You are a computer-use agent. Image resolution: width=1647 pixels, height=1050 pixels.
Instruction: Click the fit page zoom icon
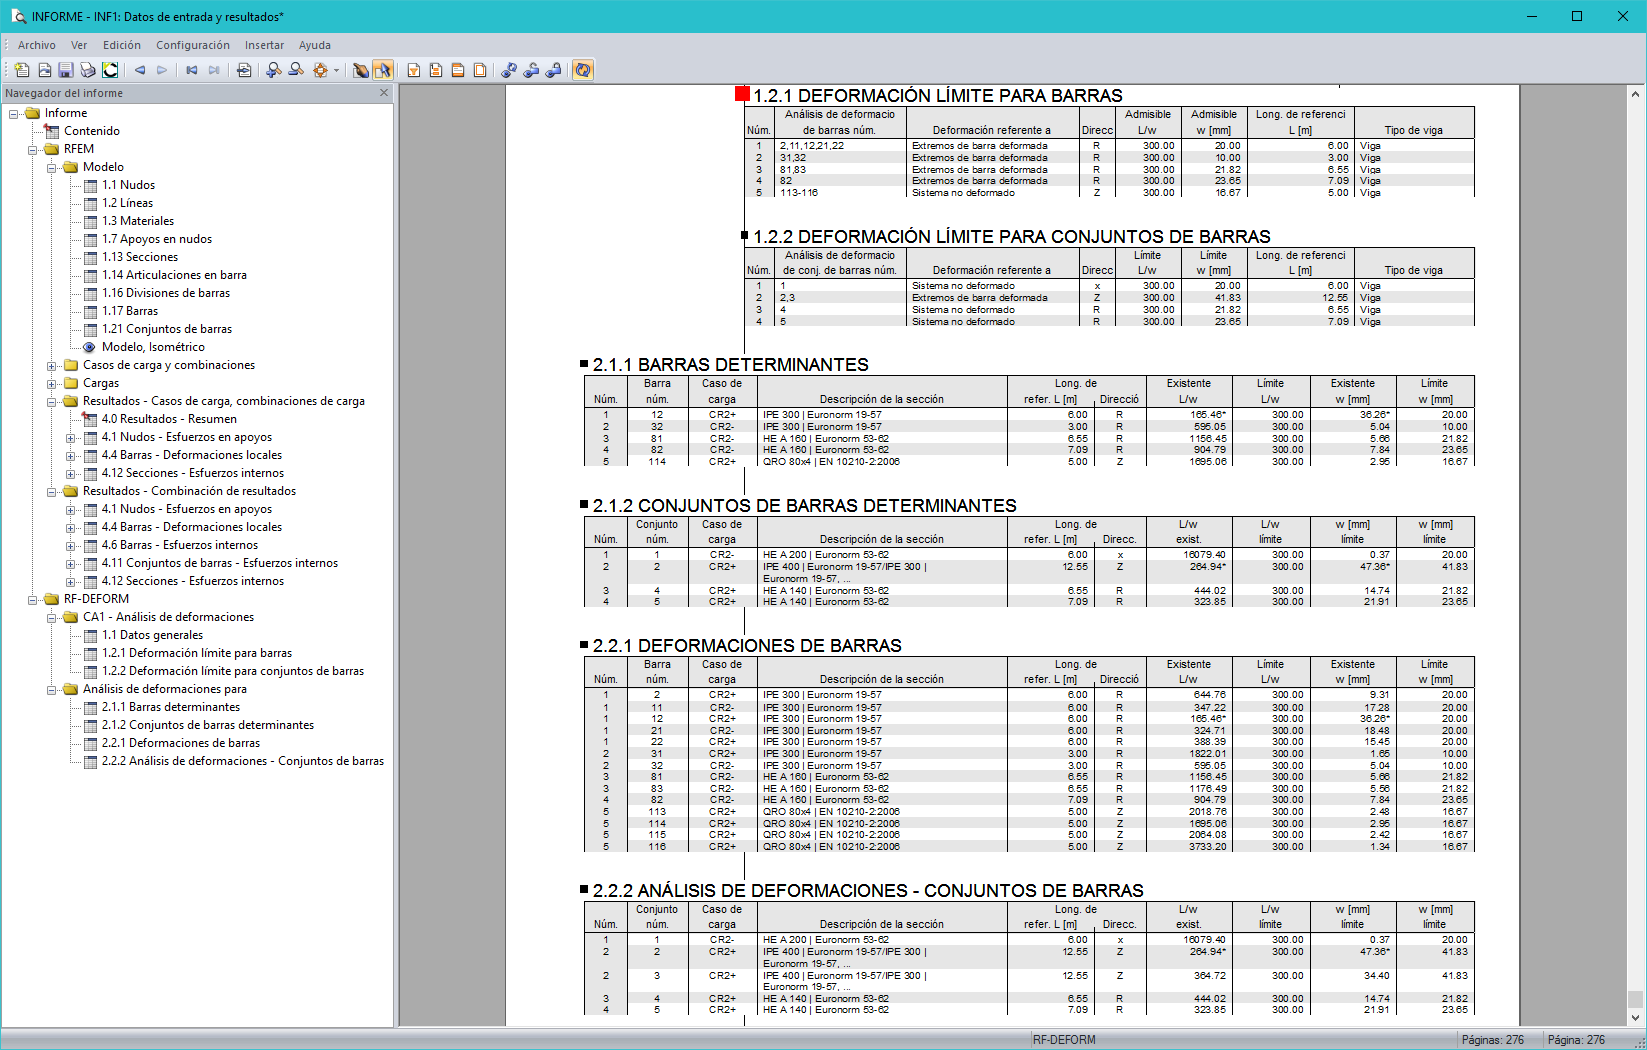pos(320,70)
